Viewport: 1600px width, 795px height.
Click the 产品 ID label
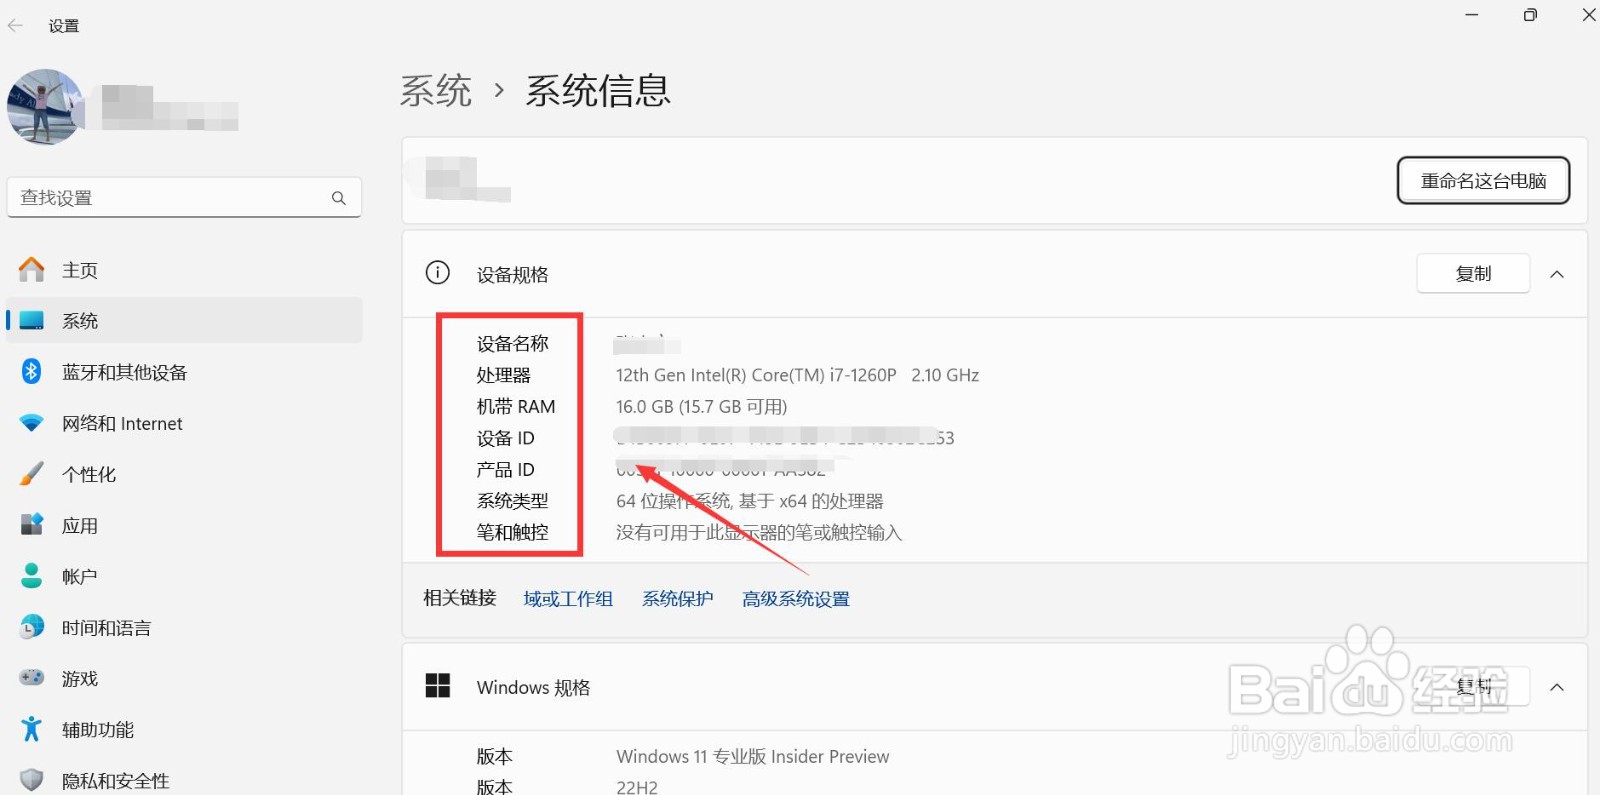[506, 470]
